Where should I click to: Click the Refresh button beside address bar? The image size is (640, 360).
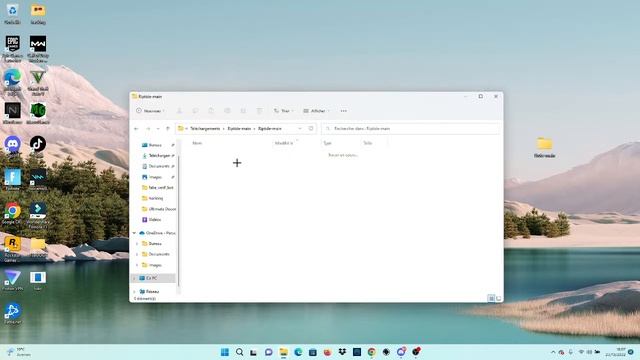(311, 129)
